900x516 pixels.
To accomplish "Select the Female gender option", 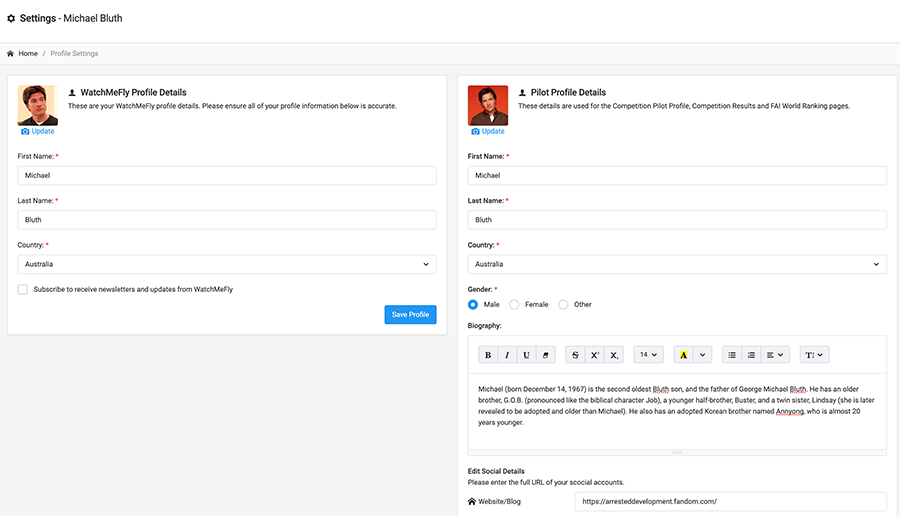I will pos(515,304).
